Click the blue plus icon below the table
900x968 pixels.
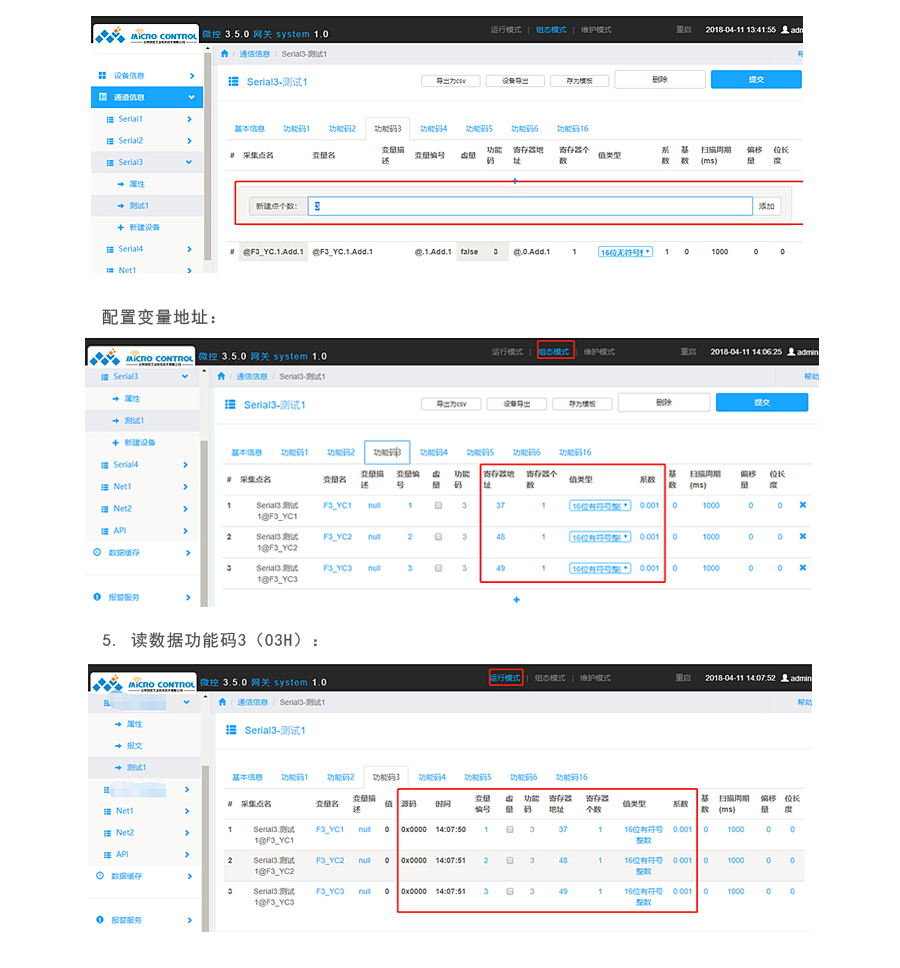point(516,598)
